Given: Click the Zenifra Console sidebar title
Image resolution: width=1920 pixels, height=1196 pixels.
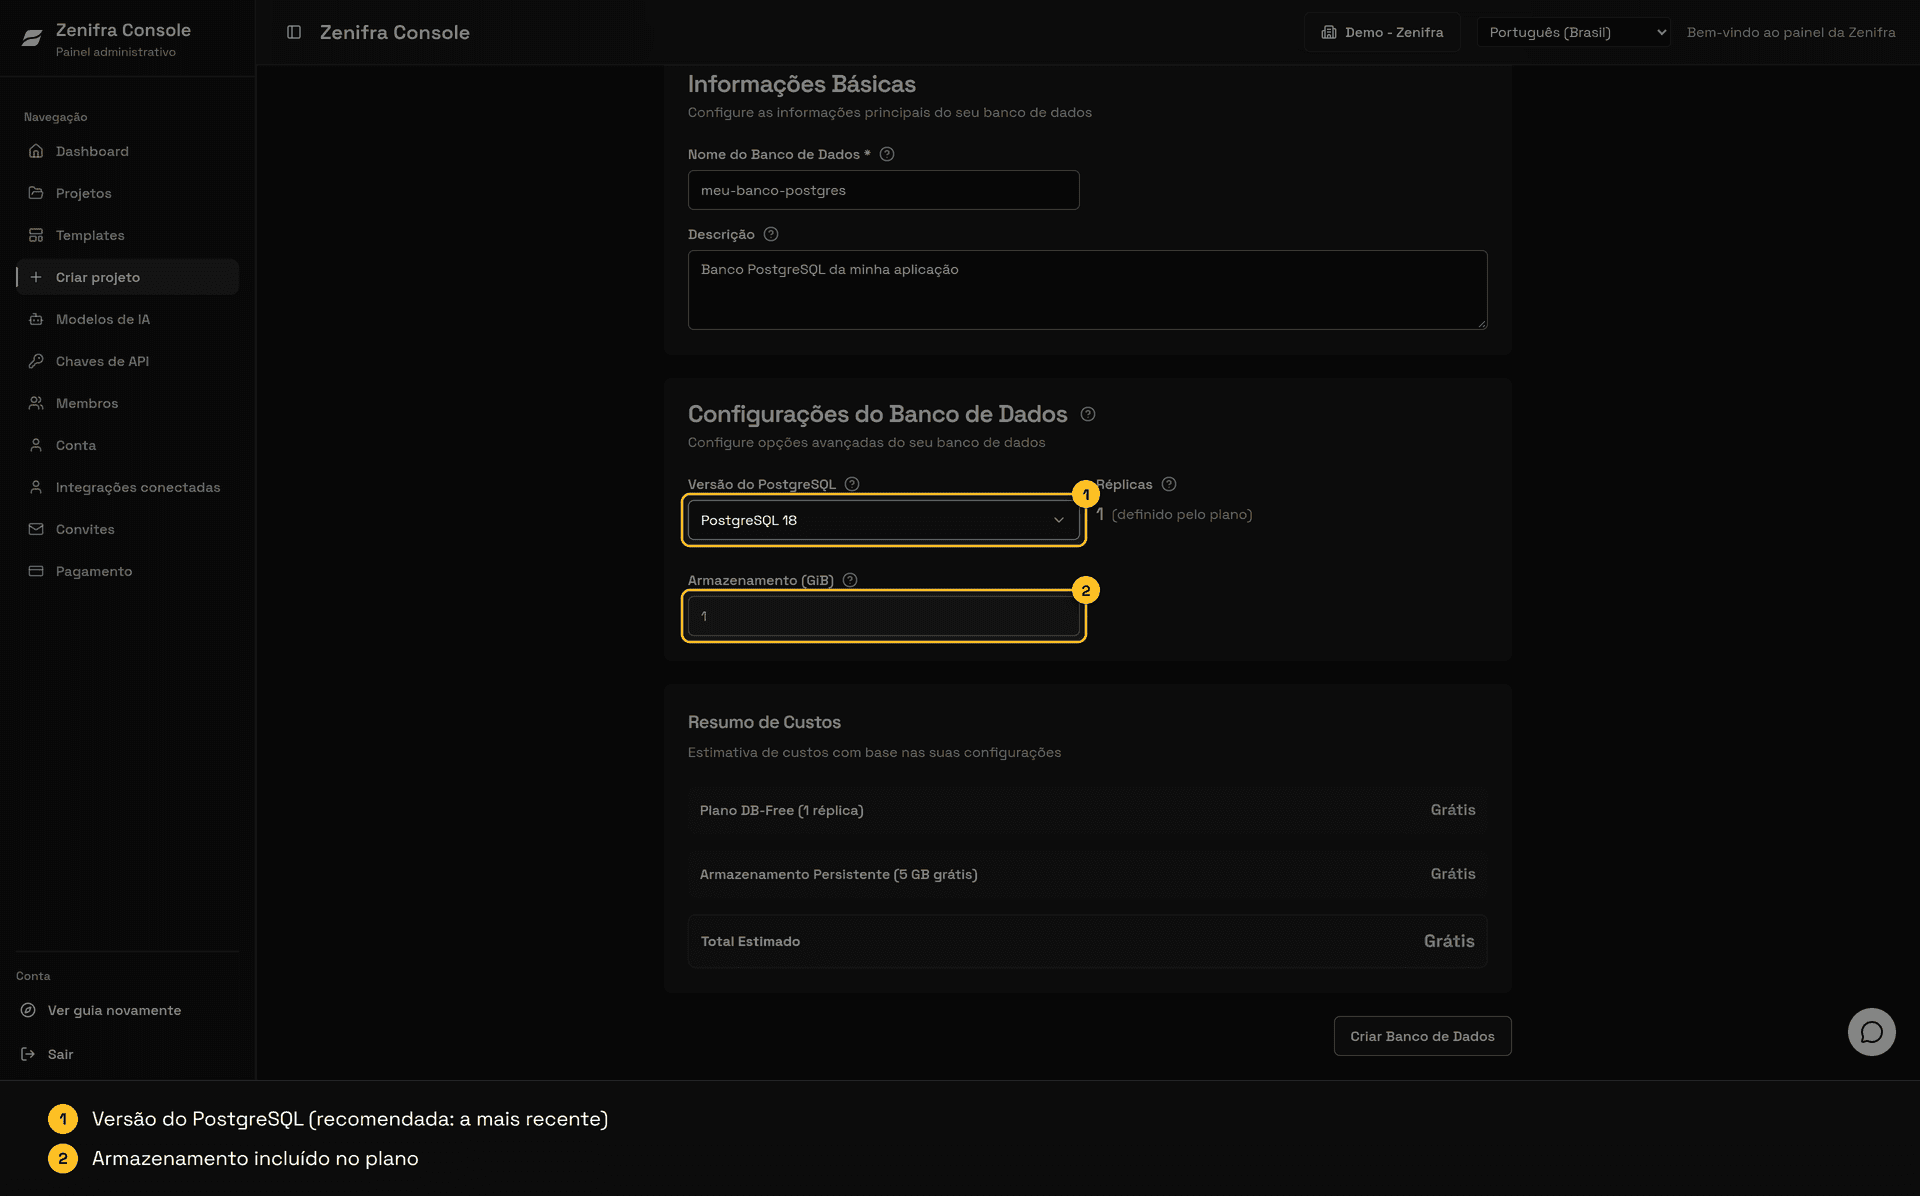Looking at the screenshot, I should (123, 30).
